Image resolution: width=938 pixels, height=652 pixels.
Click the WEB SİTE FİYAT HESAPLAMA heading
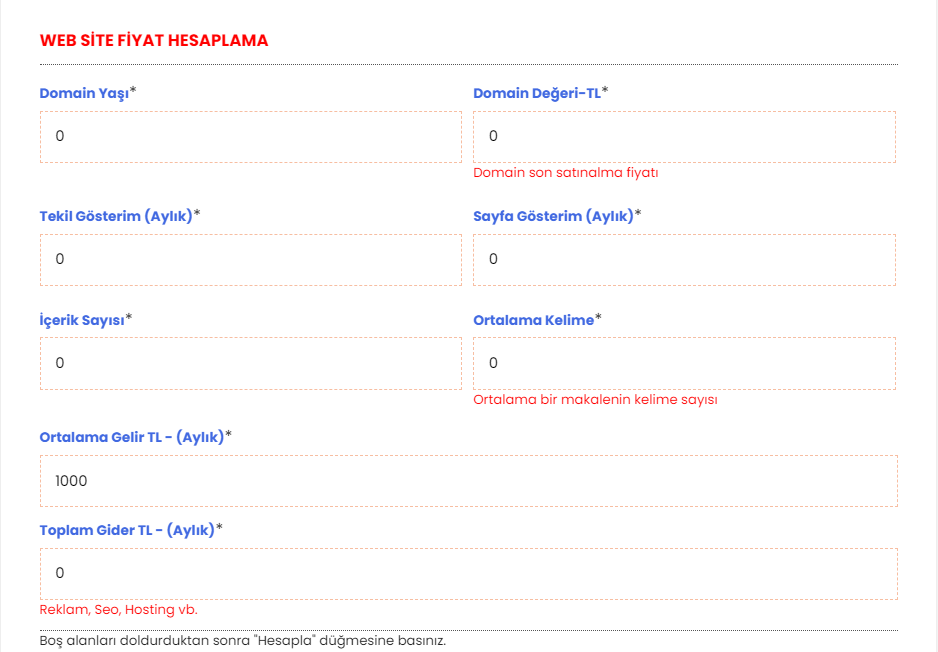(154, 41)
